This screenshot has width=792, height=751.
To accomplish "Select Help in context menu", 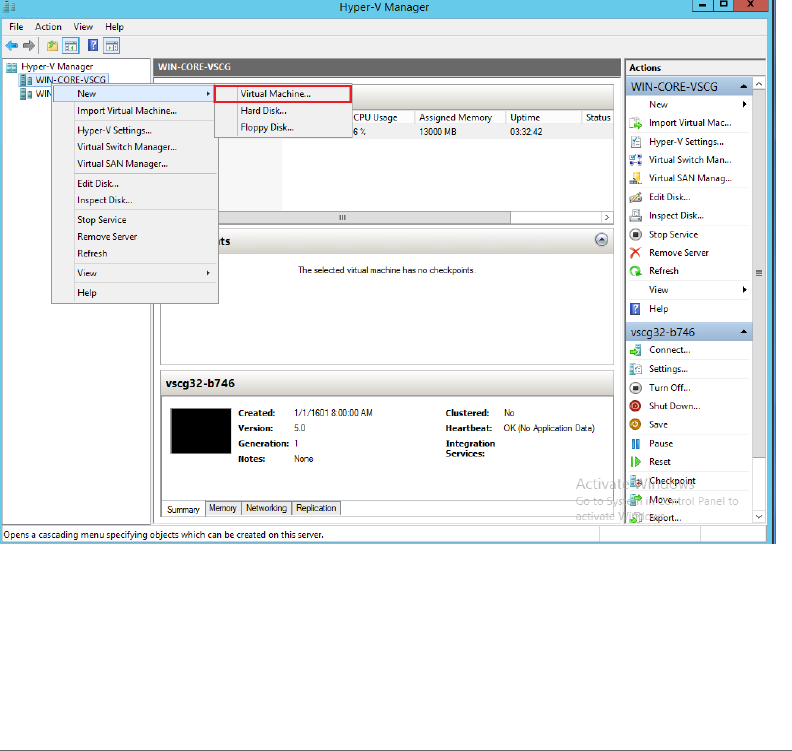I will tap(135, 293).
